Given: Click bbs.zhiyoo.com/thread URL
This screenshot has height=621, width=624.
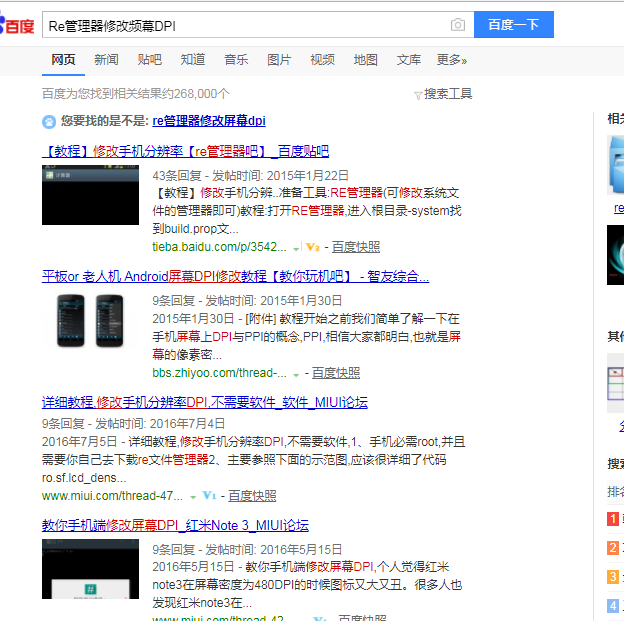Looking at the screenshot, I should click(x=219, y=373).
